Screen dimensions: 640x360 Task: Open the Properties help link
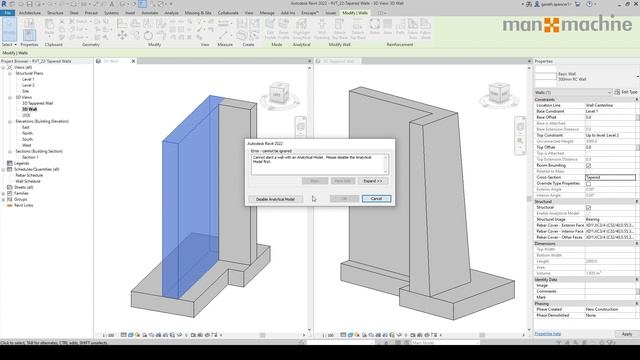(548, 334)
